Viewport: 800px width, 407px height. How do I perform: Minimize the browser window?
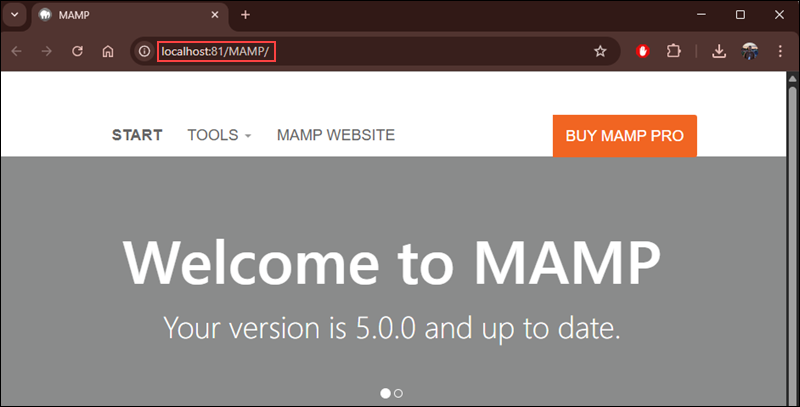(702, 15)
